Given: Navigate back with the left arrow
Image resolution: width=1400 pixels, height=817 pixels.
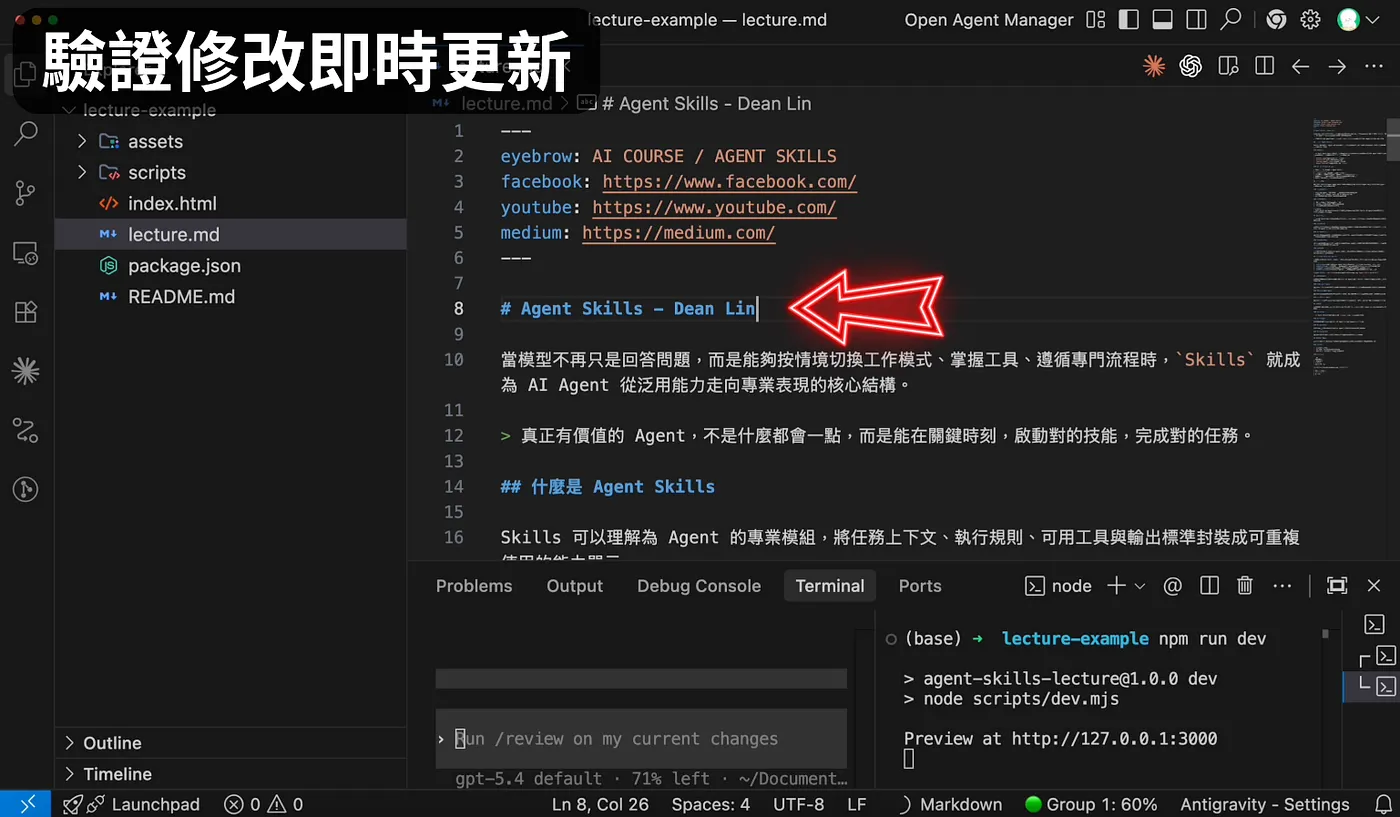Looking at the screenshot, I should click(1300, 66).
